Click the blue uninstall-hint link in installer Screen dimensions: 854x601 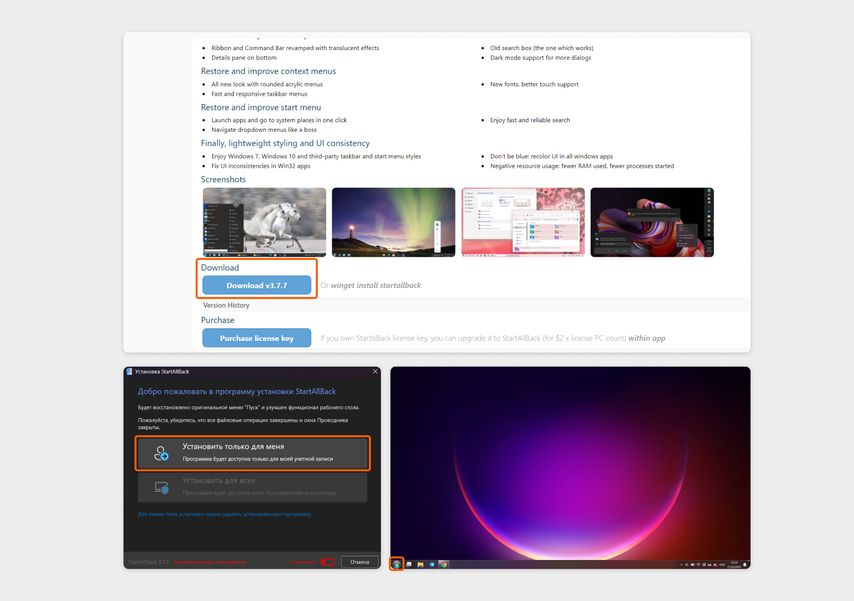tap(224, 514)
